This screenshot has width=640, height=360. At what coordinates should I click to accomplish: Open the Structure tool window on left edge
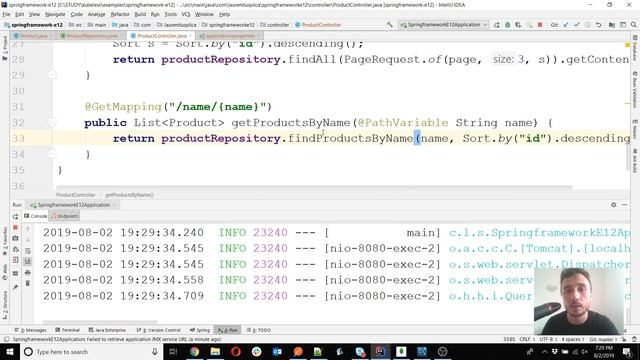click(5, 304)
